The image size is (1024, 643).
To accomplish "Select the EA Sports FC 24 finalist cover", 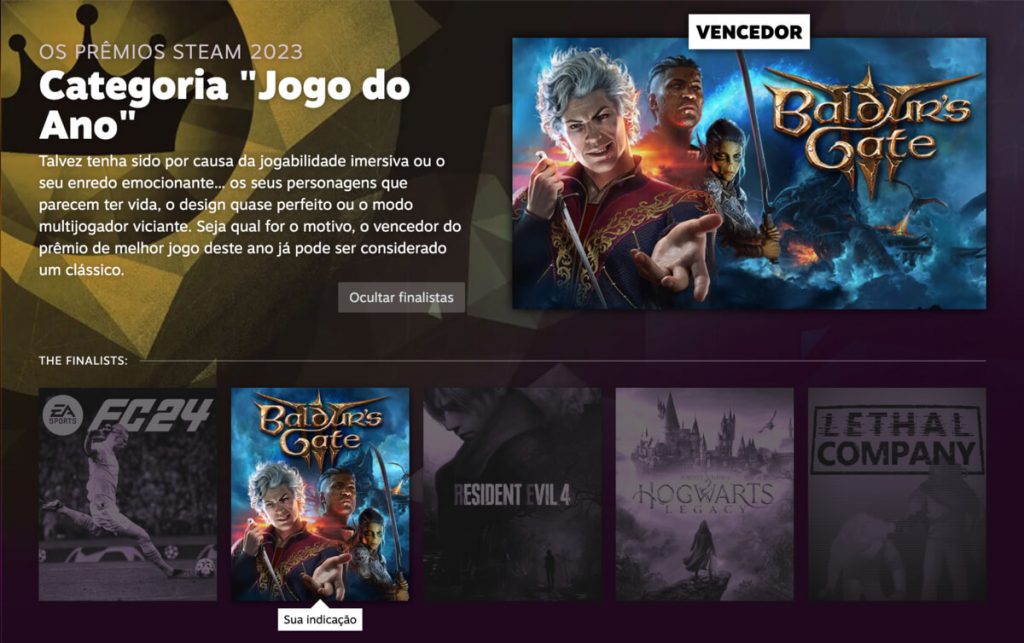I will click(x=128, y=494).
